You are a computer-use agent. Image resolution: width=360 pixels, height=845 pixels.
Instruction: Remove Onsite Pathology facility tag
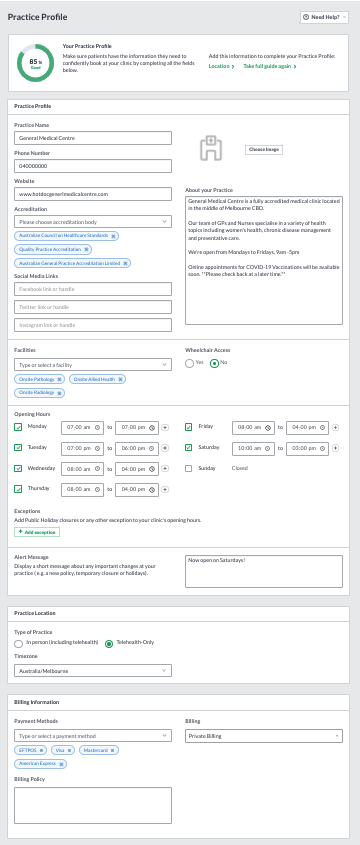coord(59,379)
